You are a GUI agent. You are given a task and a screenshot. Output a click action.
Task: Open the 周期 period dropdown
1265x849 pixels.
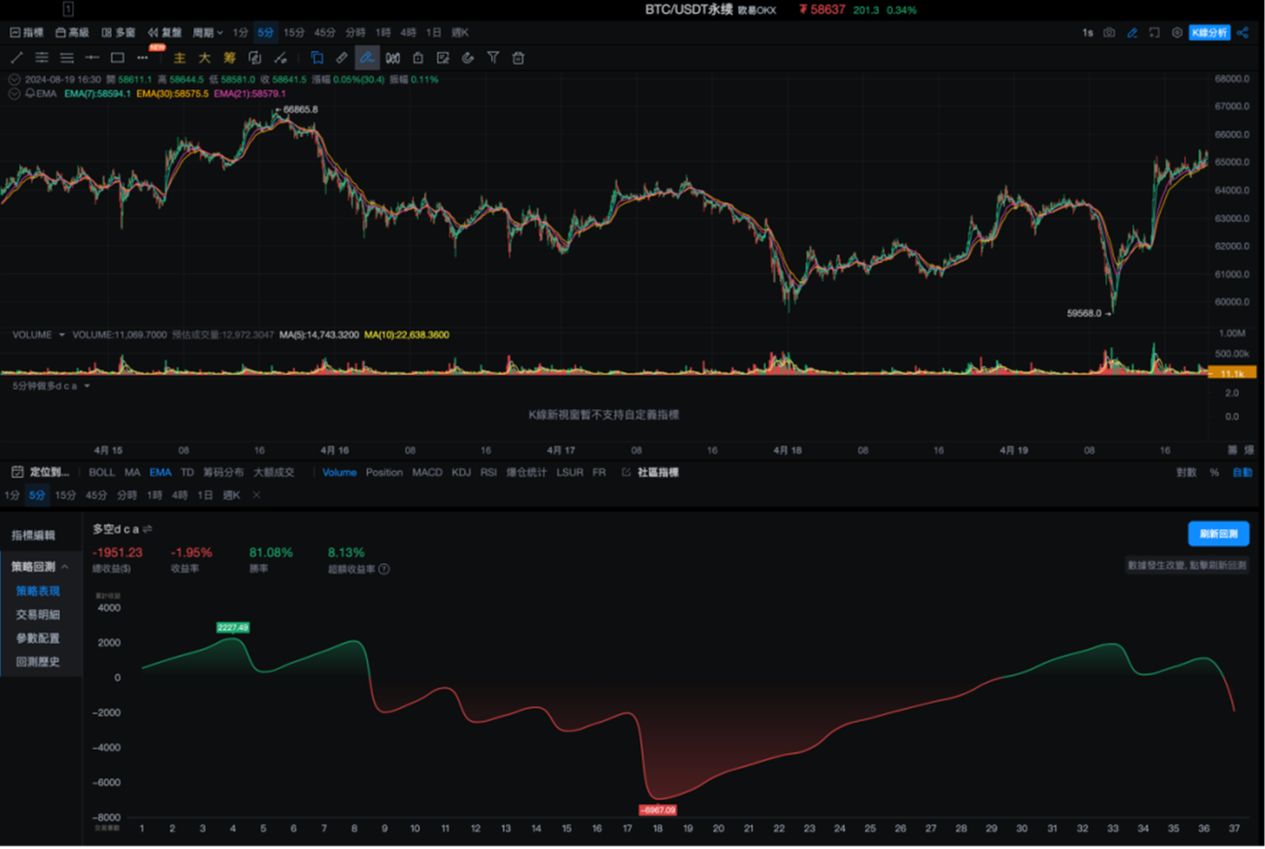pos(208,33)
